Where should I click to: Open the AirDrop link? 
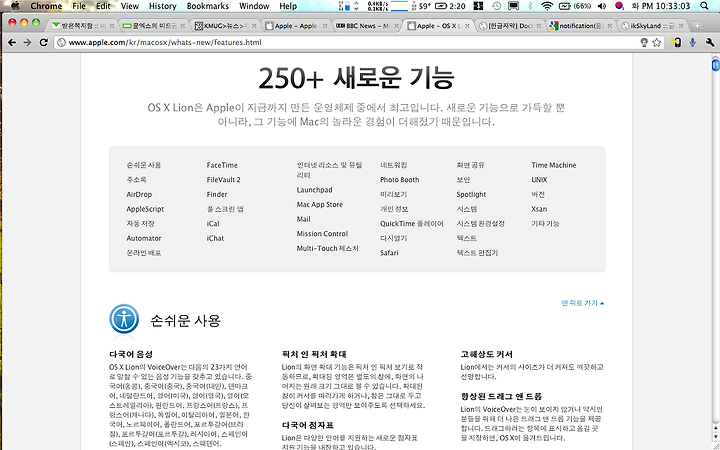pyautogui.click(x=139, y=194)
